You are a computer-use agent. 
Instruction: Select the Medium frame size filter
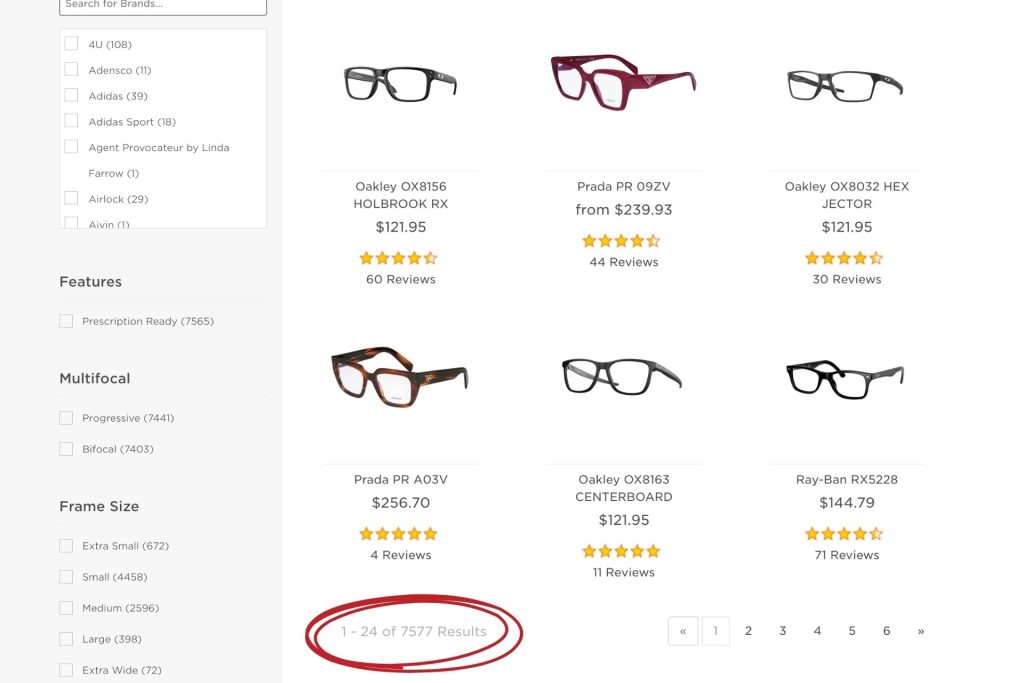tap(66, 608)
